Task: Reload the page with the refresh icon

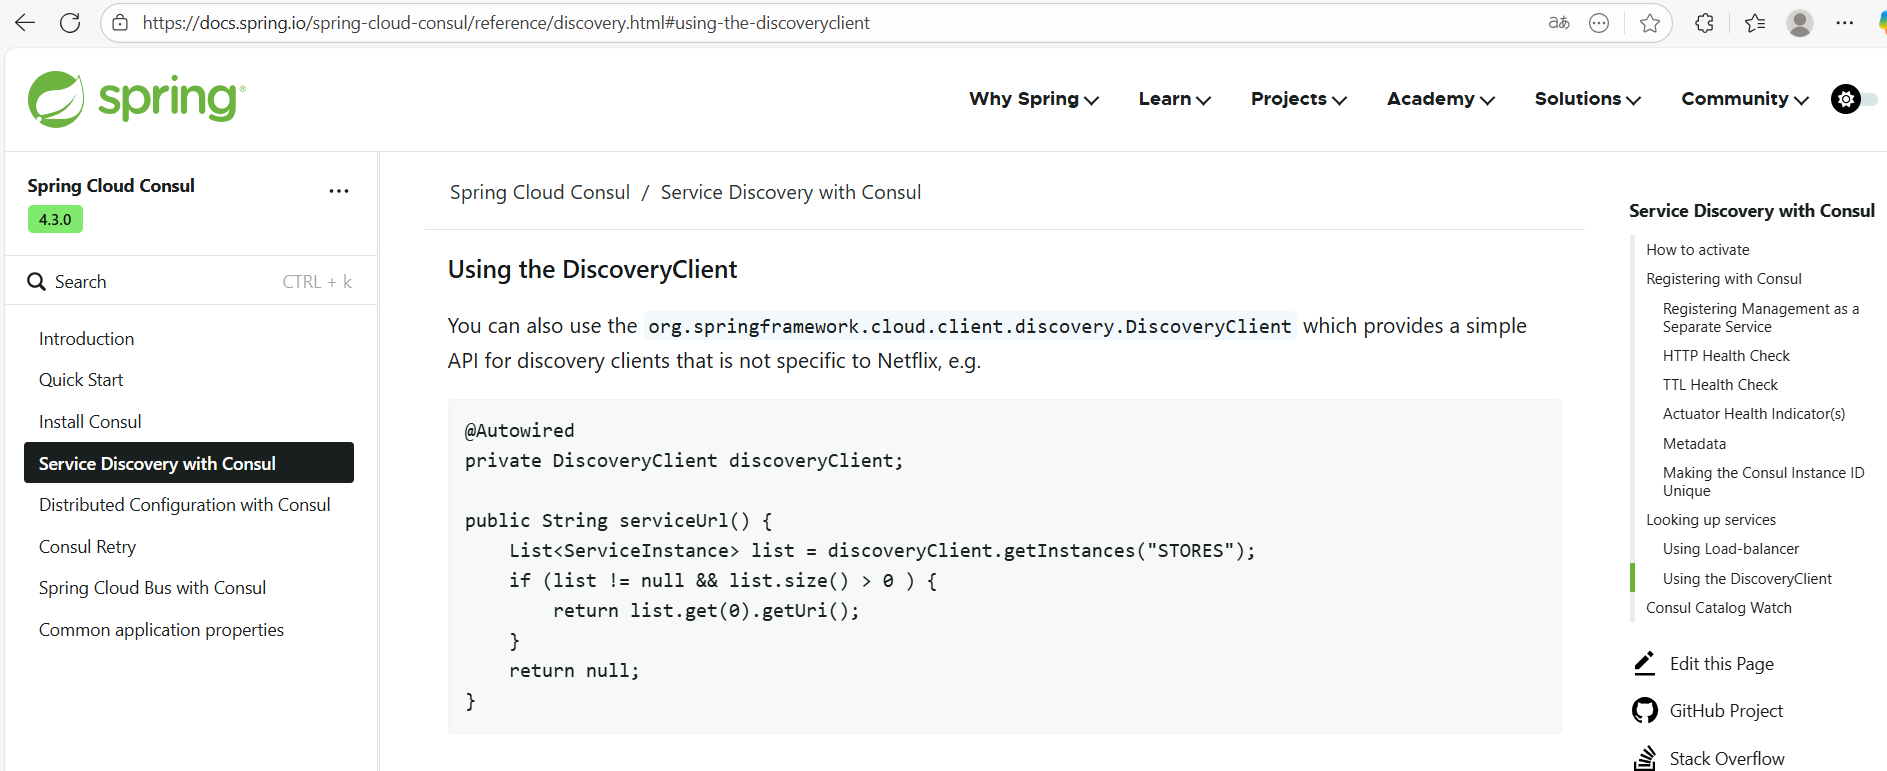Action: click(70, 22)
